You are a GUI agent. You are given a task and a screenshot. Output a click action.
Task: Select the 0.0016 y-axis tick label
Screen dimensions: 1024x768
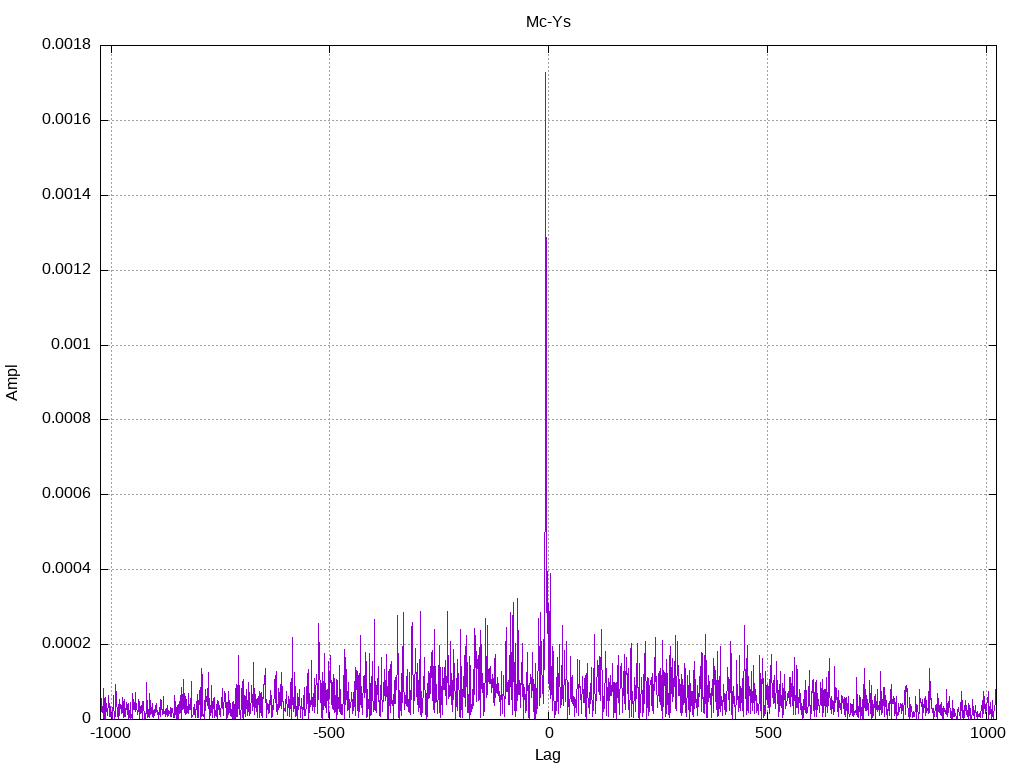click(66, 120)
